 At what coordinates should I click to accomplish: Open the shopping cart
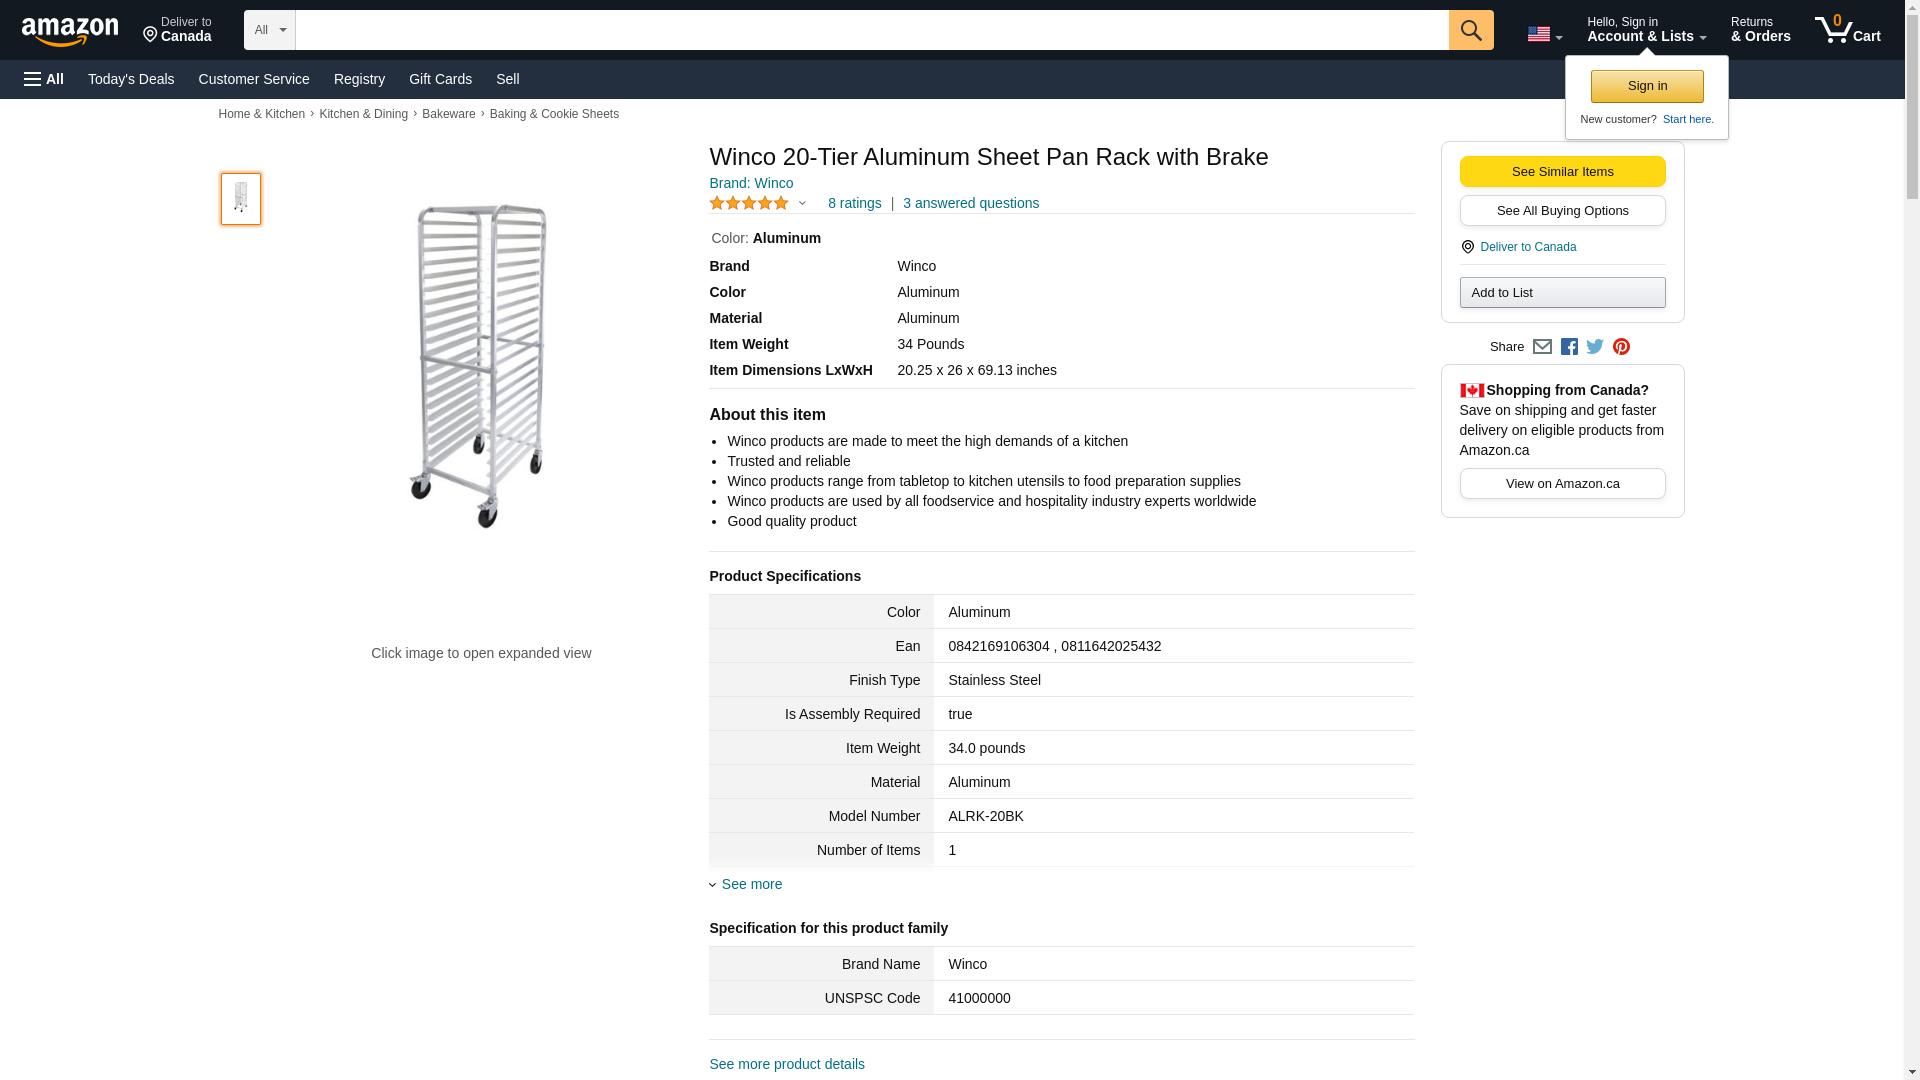click(x=1847, y=30)
